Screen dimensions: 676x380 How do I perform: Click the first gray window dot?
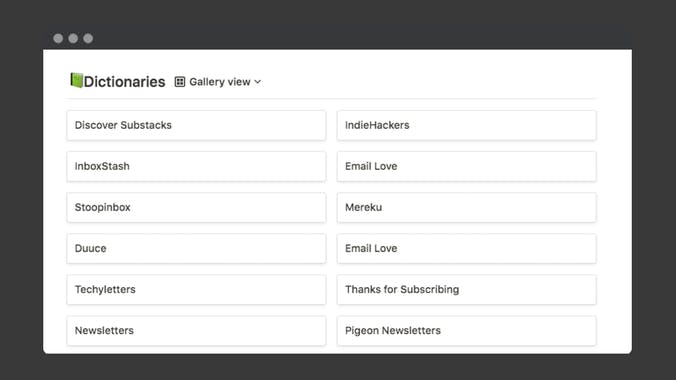(58, 38)
